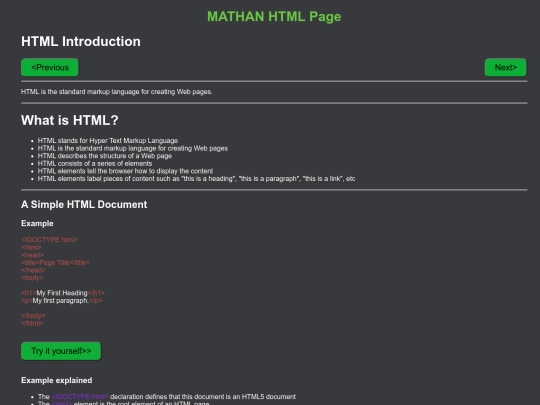Click bullet 'HTML stands for Hyper Text Markup Language'

point(108,141)
